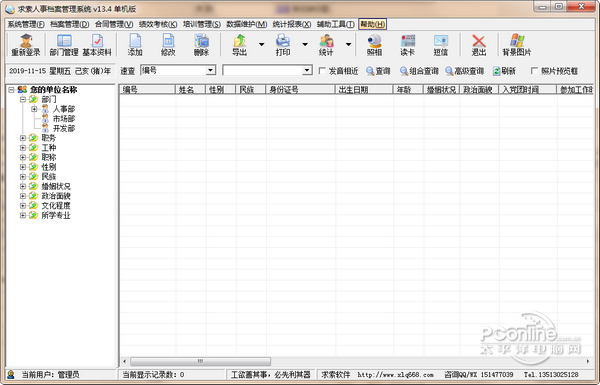Open 部门管理 department management
The width and height of the screenshot is (600, 385).
64,45
